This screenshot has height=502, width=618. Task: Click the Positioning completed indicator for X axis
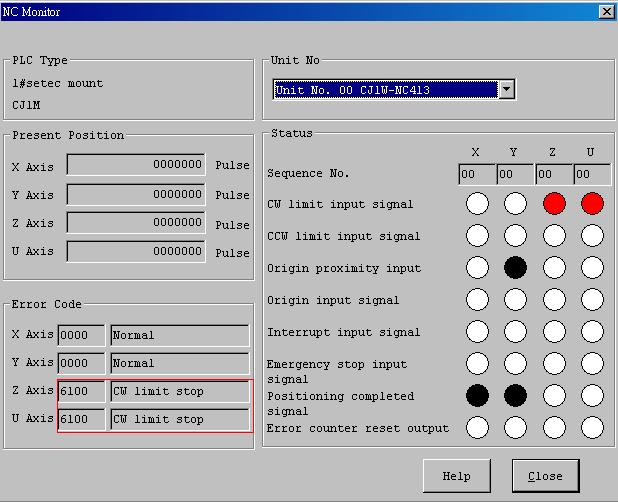click(x=477, y=395)
